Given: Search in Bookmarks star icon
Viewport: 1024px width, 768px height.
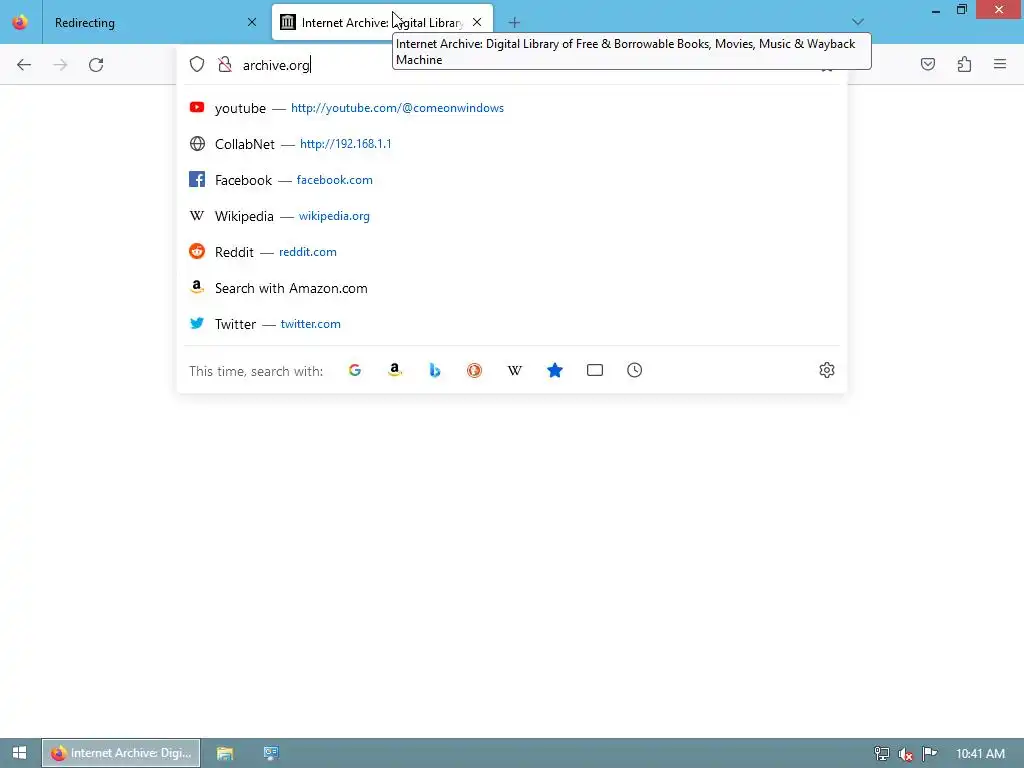Looking at the screenshot, I should coord(554,370).
